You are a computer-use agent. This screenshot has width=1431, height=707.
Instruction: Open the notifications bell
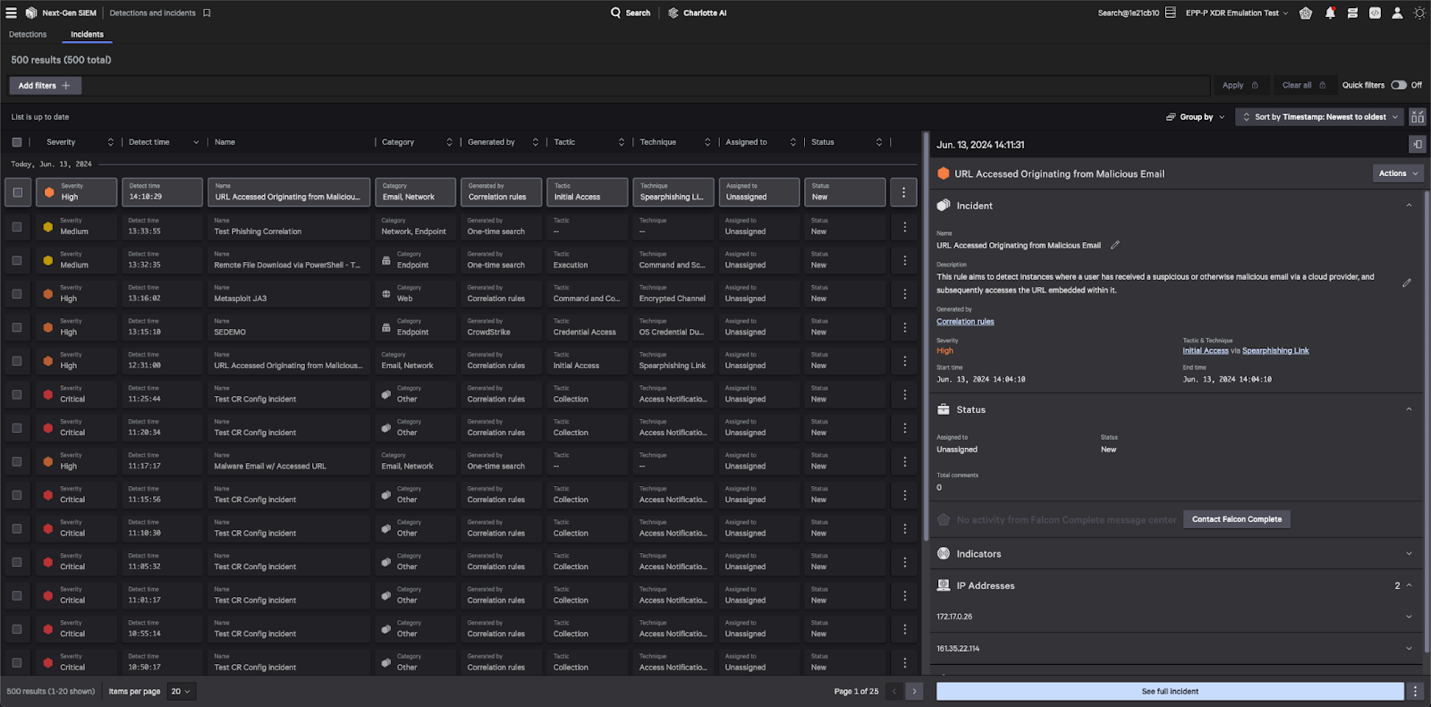tap(1330, 13)
